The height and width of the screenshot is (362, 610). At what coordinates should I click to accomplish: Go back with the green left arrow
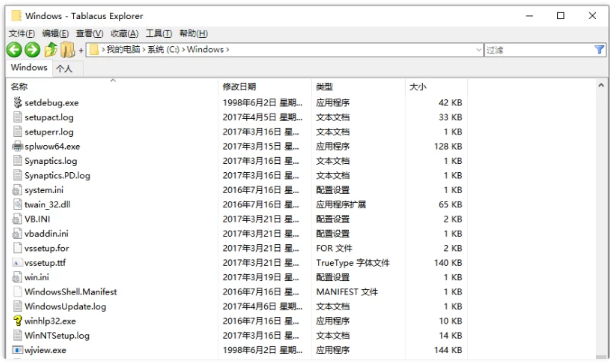click(14, 50)
